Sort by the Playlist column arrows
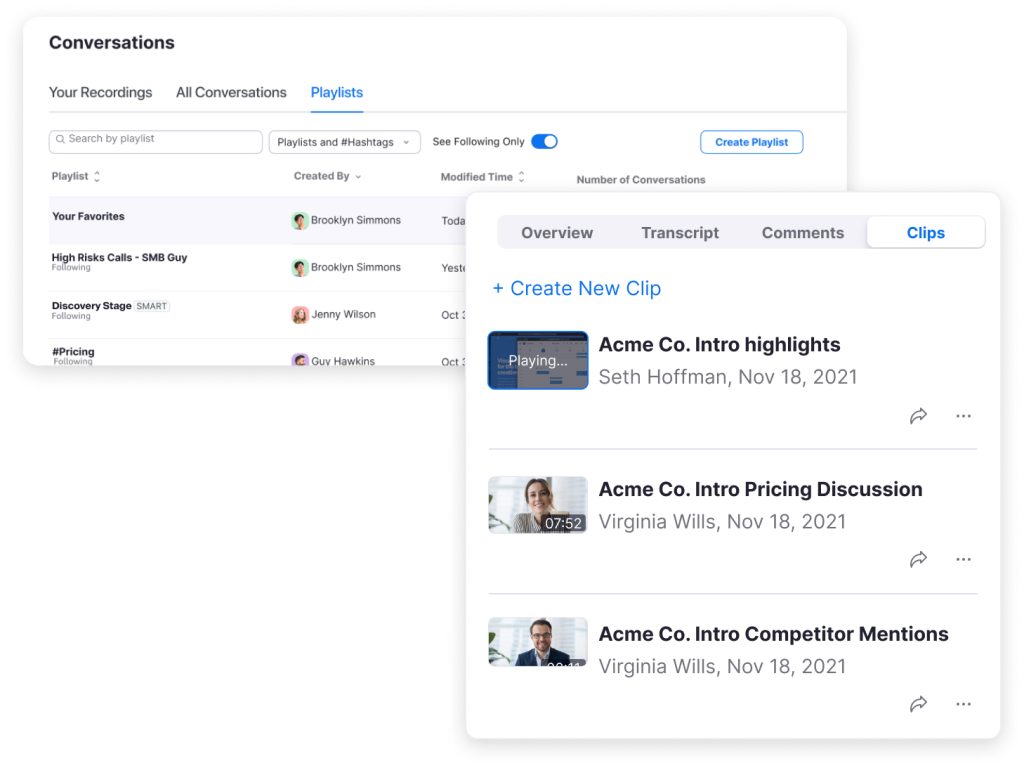1024x768 pixels. click(x=97, y=176)
